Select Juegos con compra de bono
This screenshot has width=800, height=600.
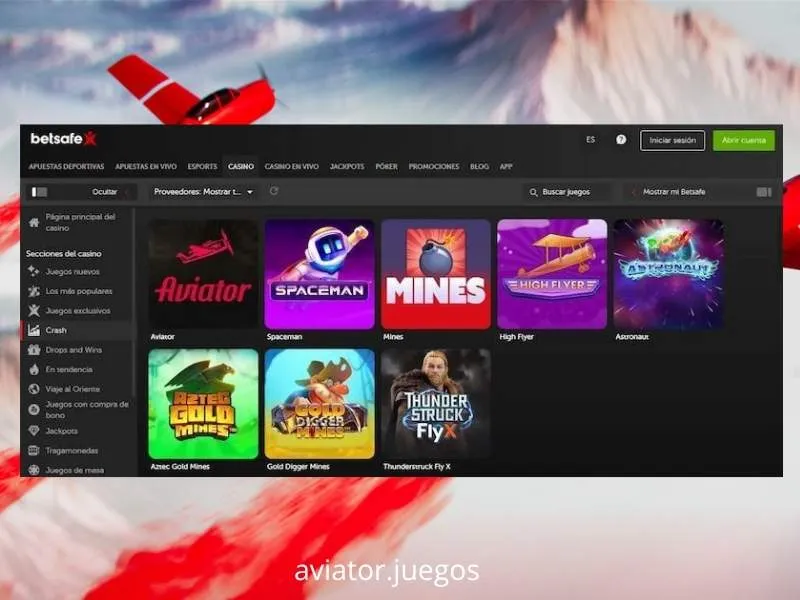[87, 410]
